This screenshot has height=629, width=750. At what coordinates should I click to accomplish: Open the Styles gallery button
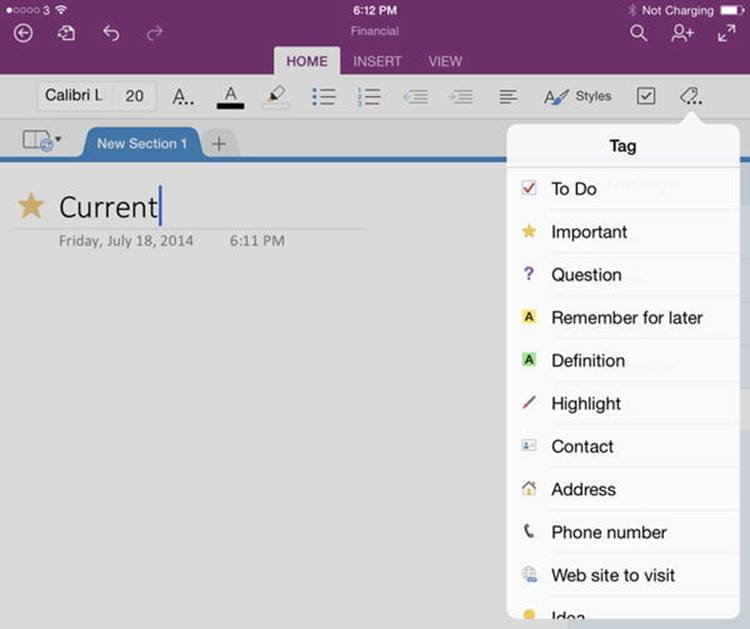tap(578, 96)
